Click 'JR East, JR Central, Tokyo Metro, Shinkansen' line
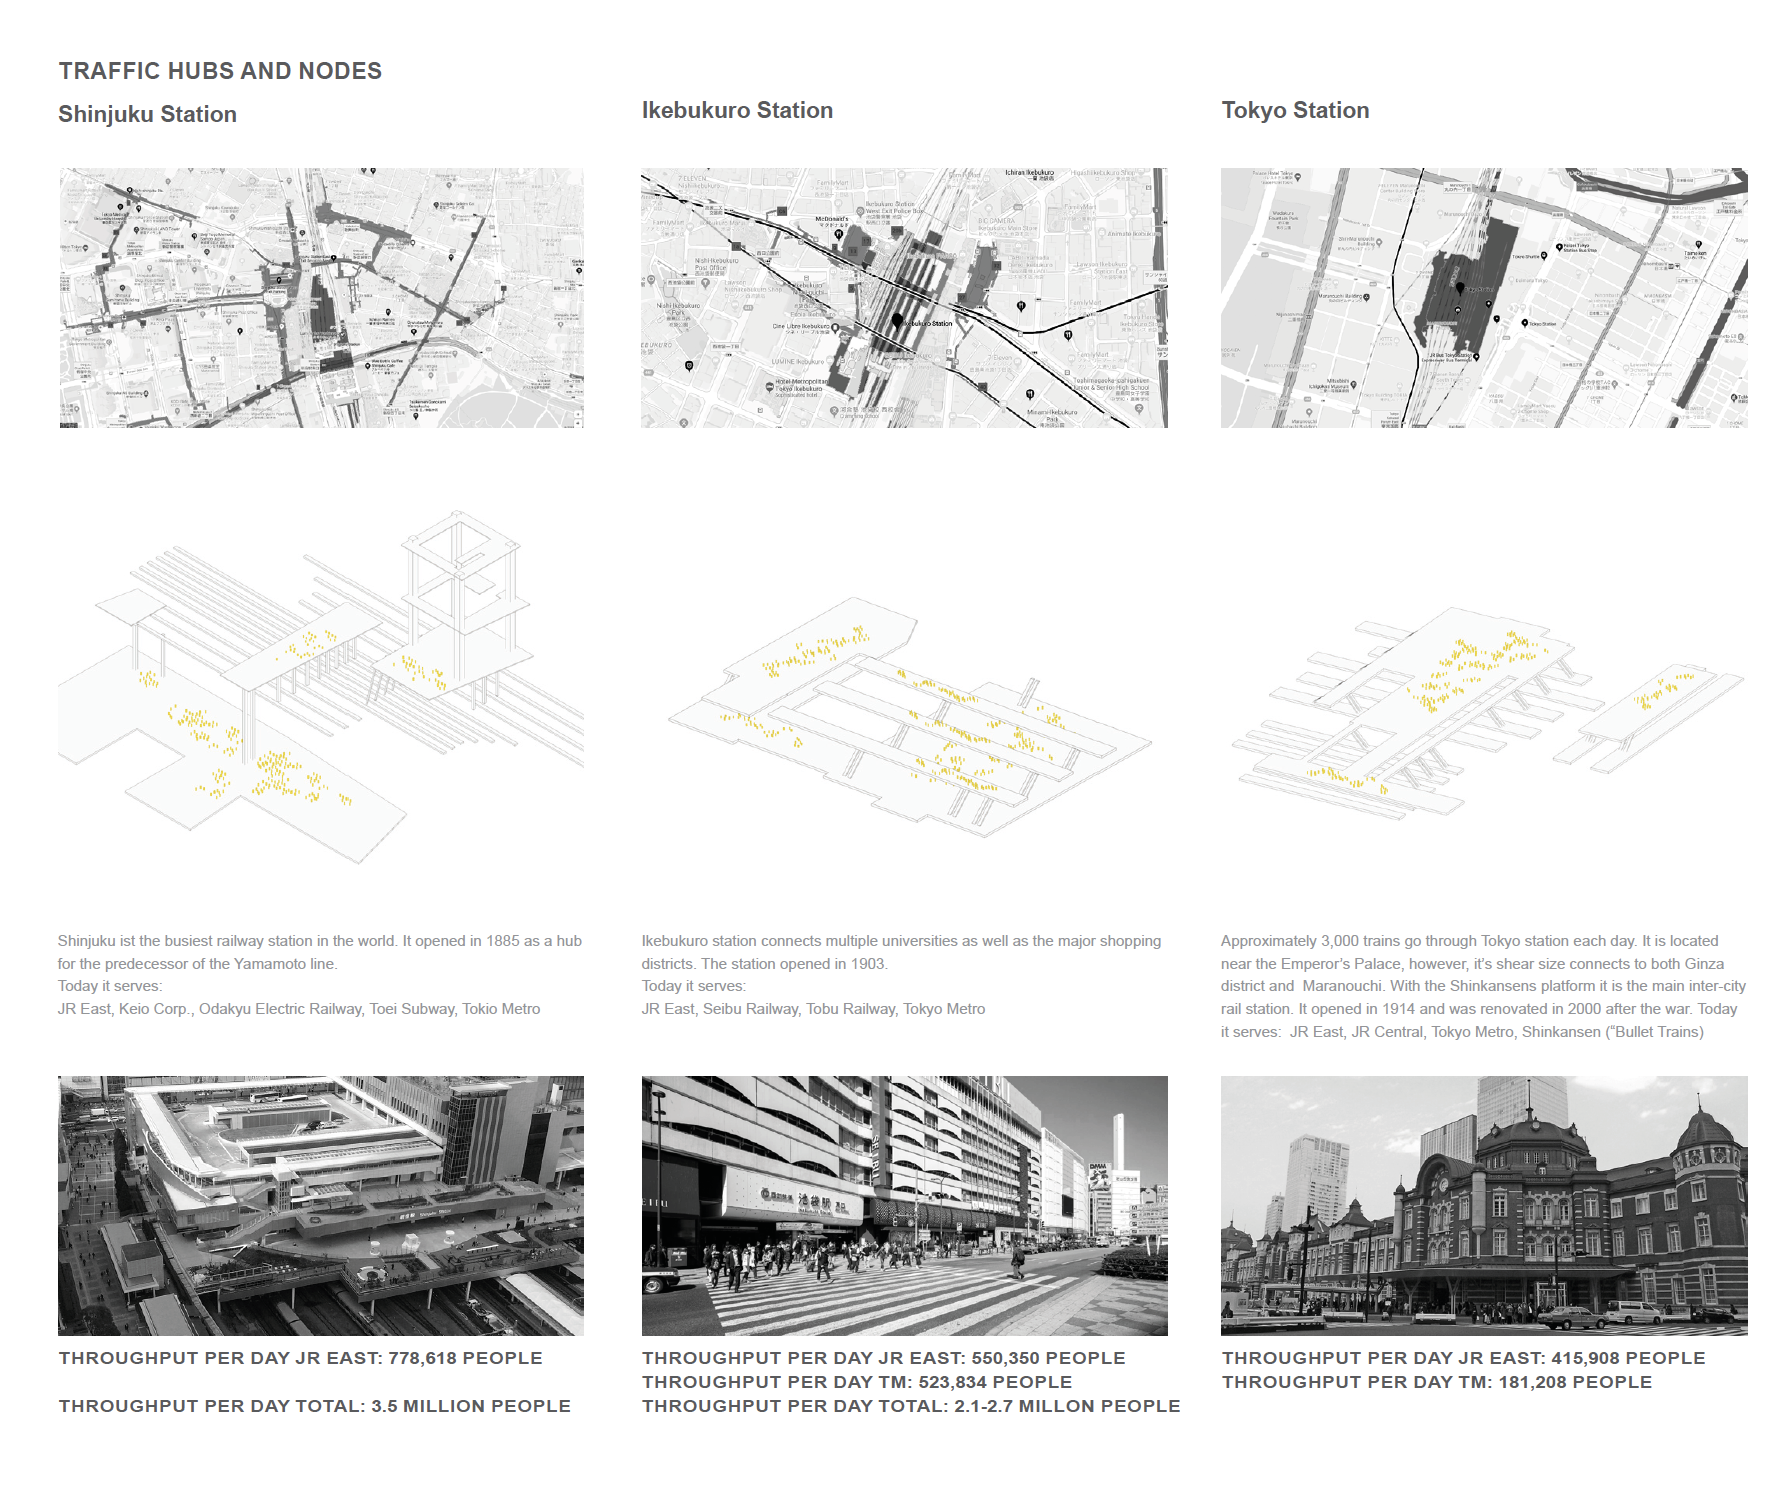Viewport: 1786px width, 1492px height. [x=1497, y=1032]
